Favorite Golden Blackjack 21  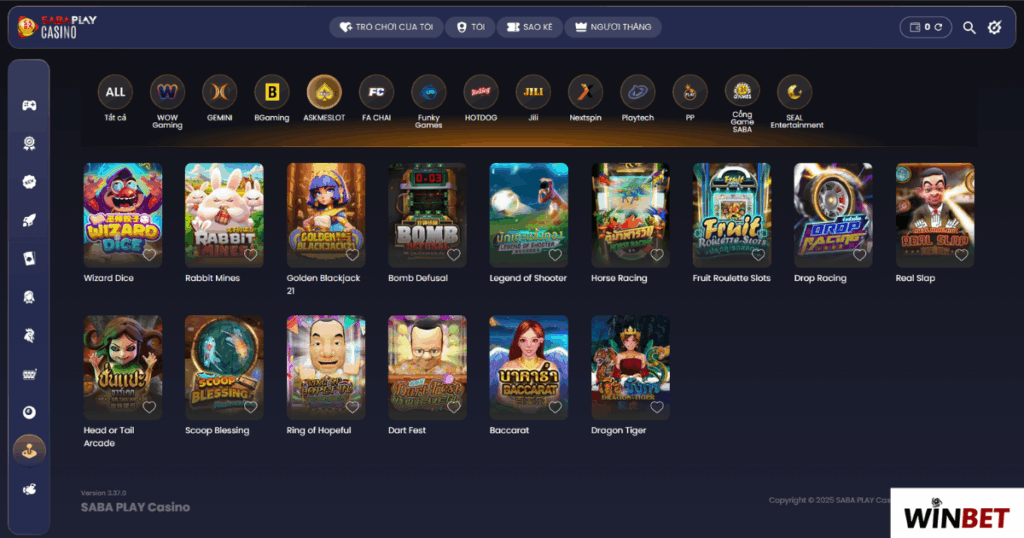352,255
